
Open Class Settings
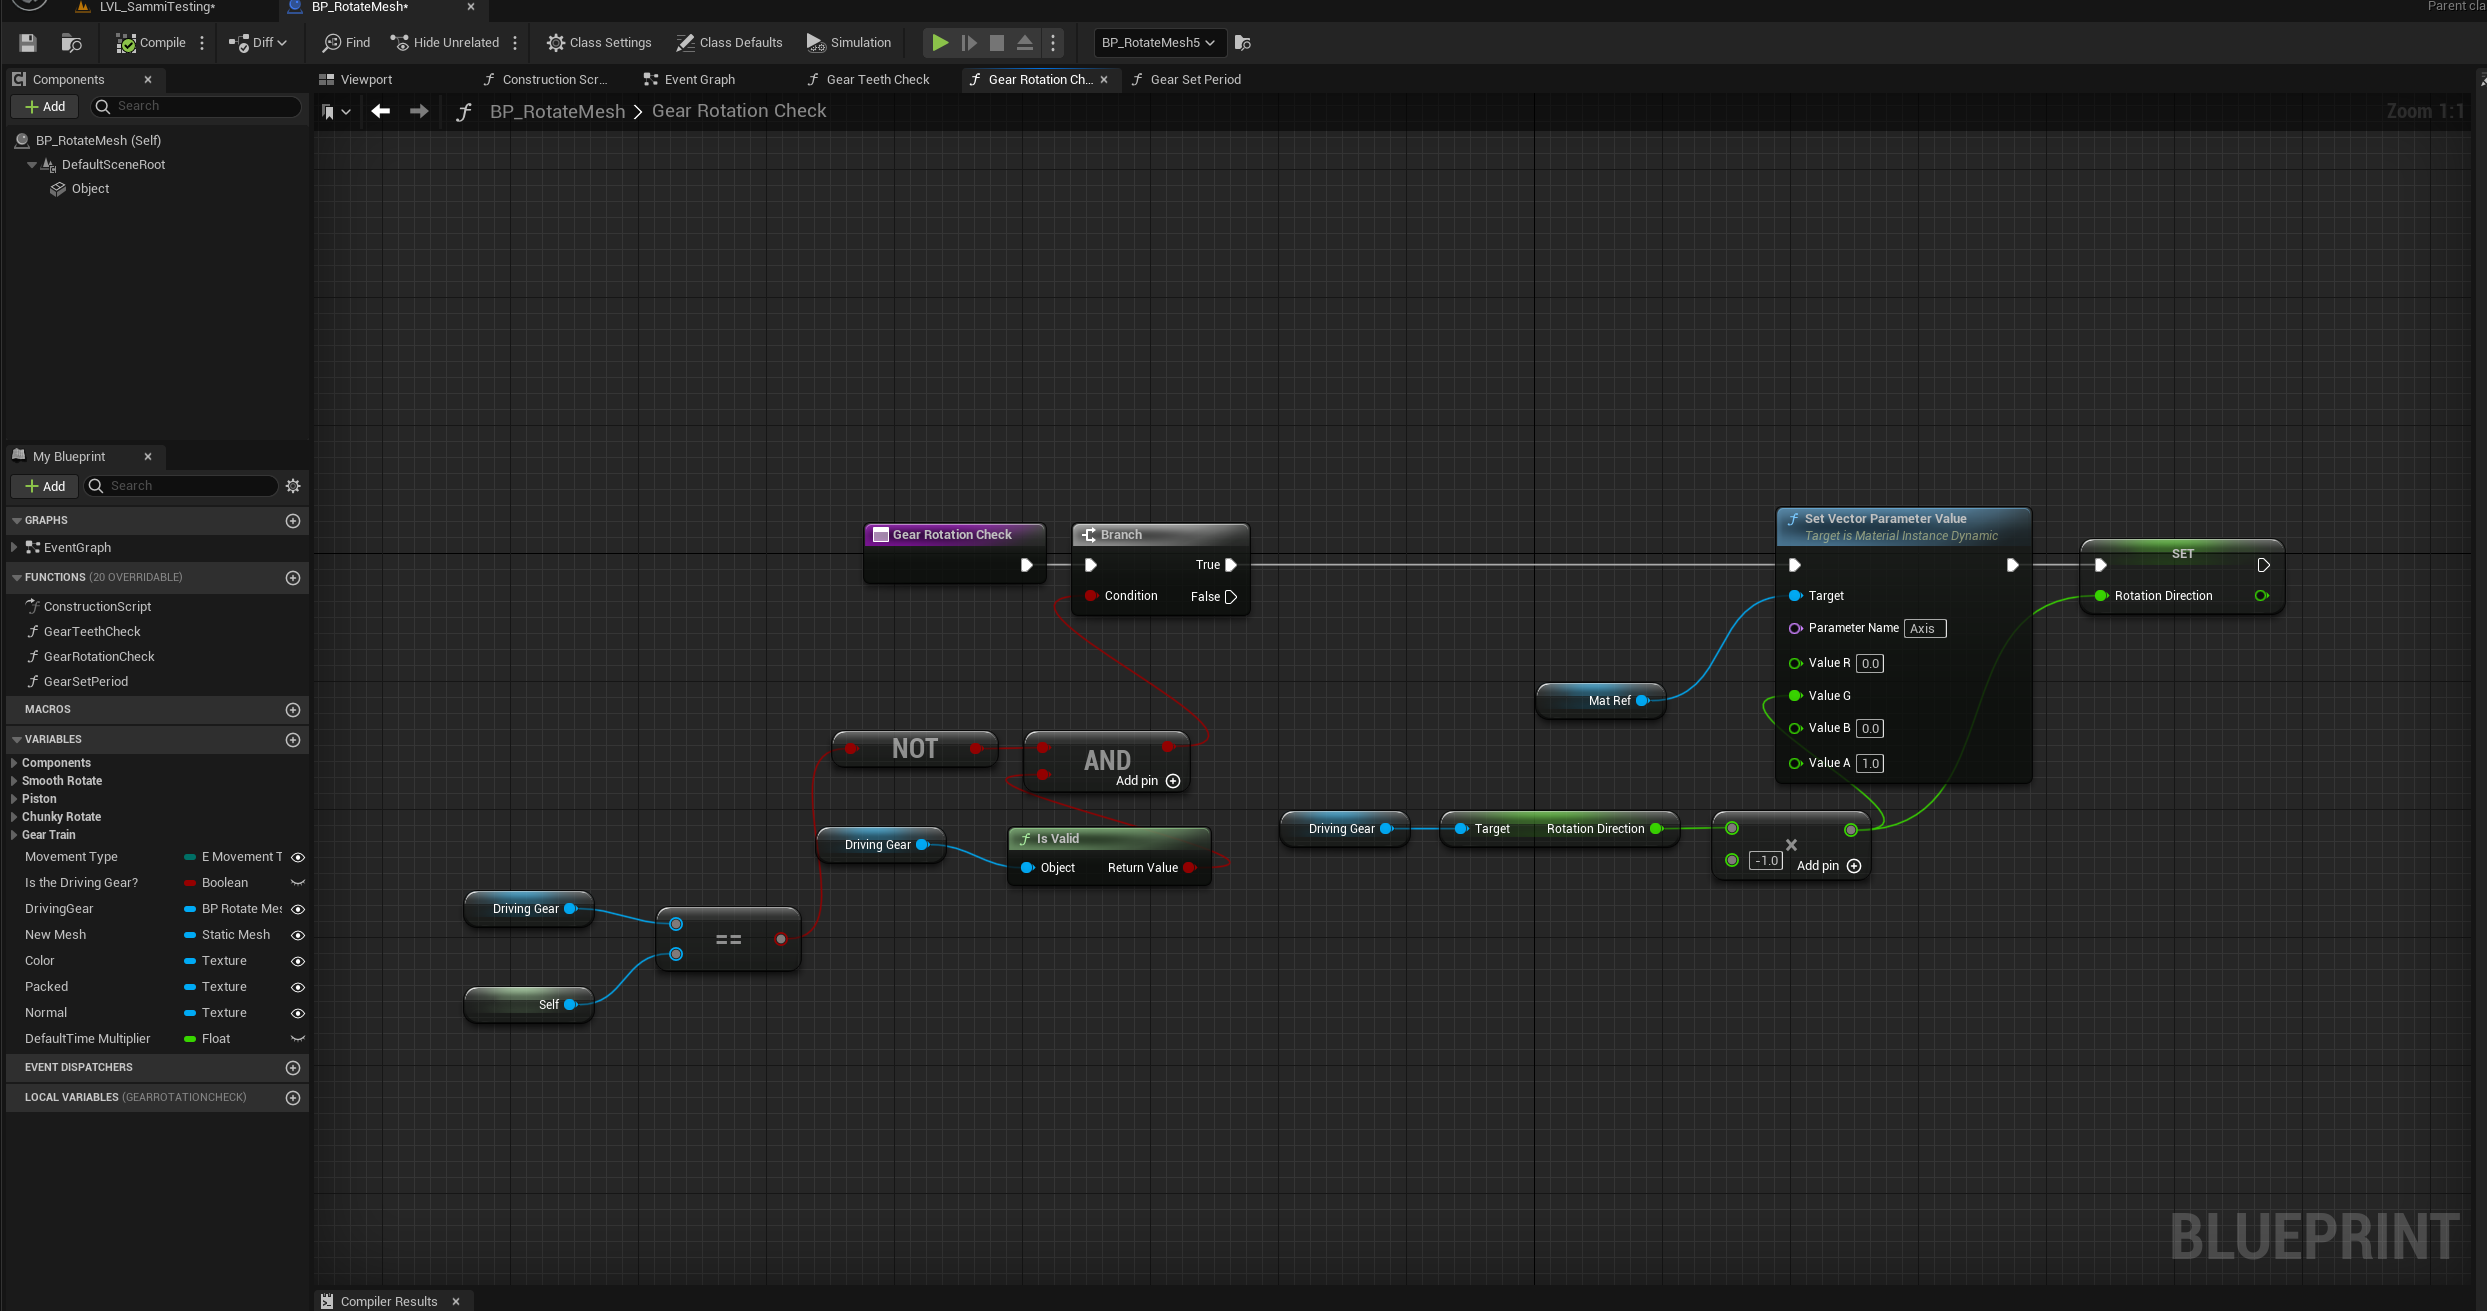point(598,42)
